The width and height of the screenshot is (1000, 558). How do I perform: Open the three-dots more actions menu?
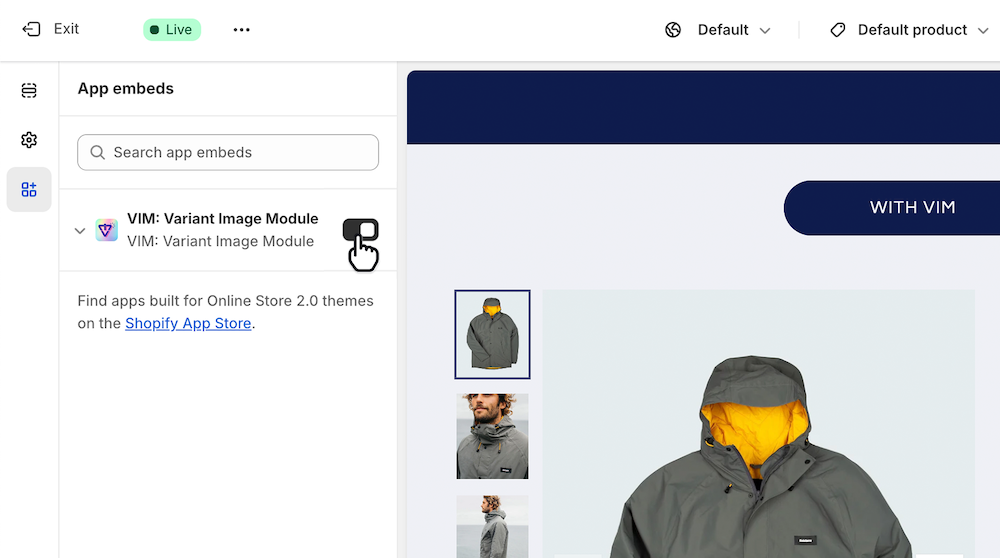point(241,30)
